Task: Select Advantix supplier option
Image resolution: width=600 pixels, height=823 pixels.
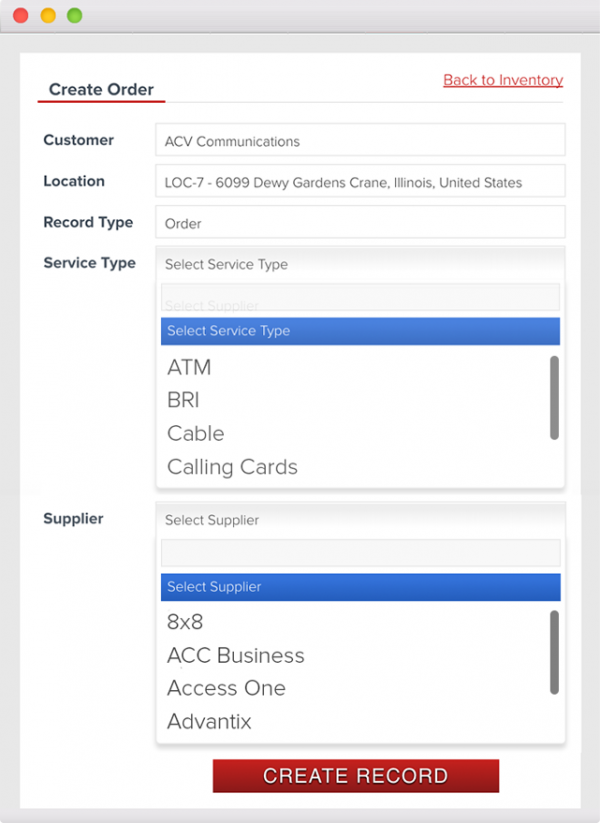Action: (209, 721)
